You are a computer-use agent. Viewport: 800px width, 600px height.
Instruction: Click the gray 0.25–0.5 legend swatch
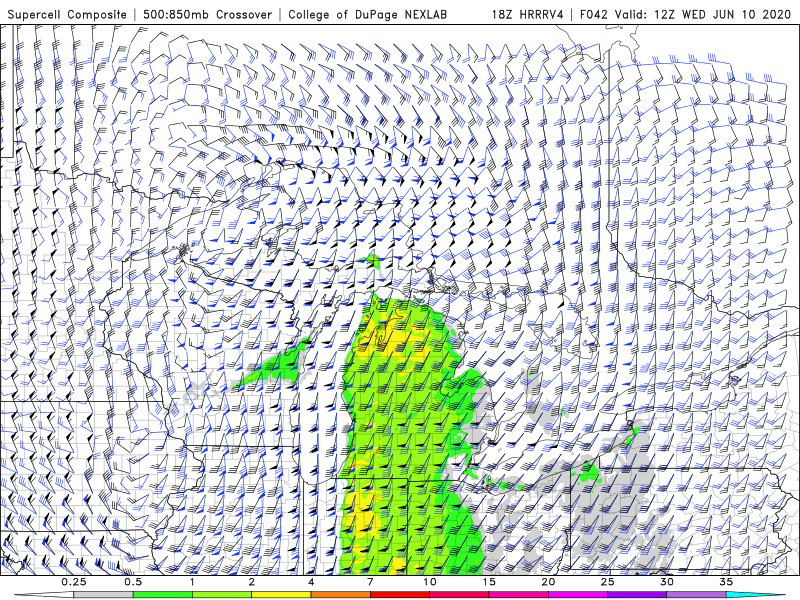(x=103, y=595)
